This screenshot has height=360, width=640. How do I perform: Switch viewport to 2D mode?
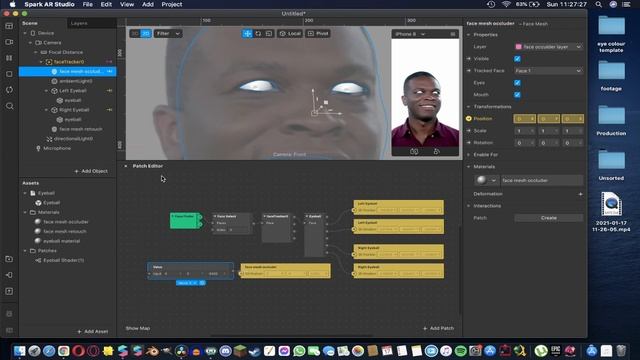pyautogui.click(x=146, y=33)
